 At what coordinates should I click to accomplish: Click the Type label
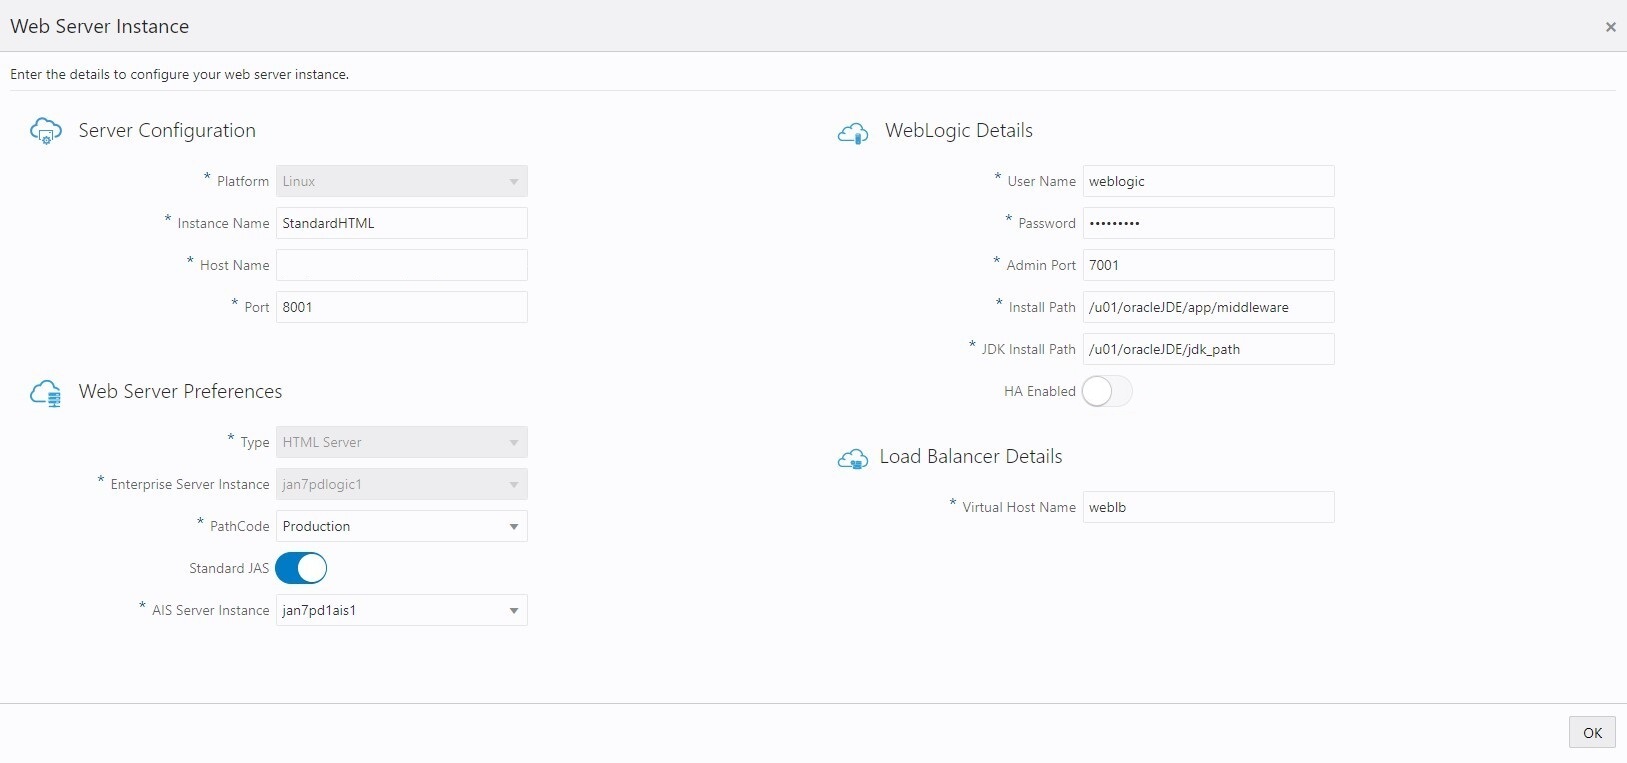(255, 442)
